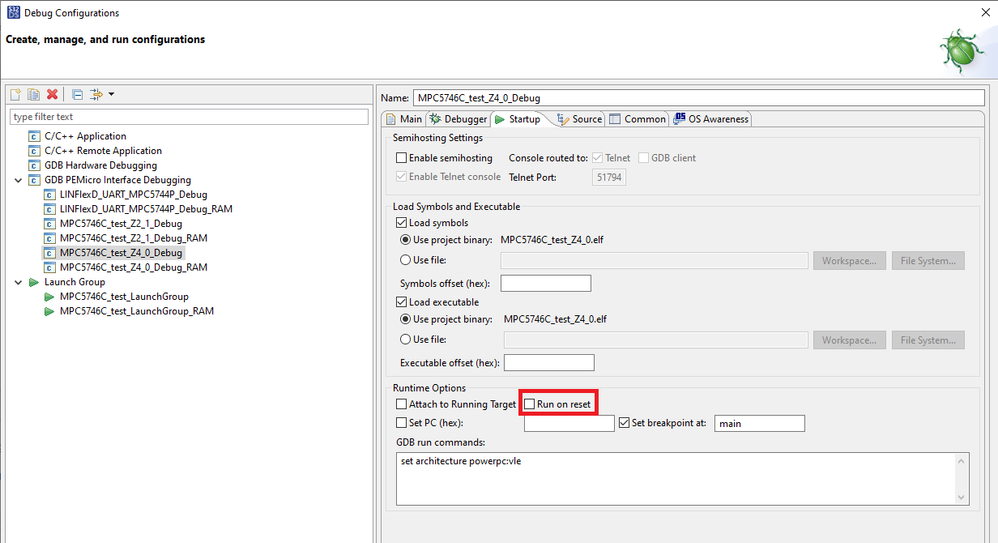The image size is (998, 543).
Task: Collapse all tree items toolbar icon
Action: 77,94
